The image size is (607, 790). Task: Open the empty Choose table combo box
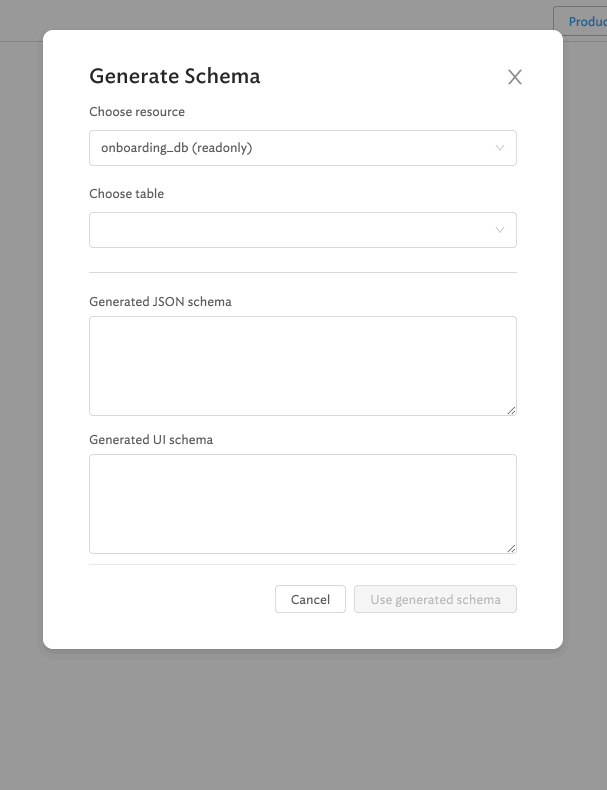pos(290,230)
